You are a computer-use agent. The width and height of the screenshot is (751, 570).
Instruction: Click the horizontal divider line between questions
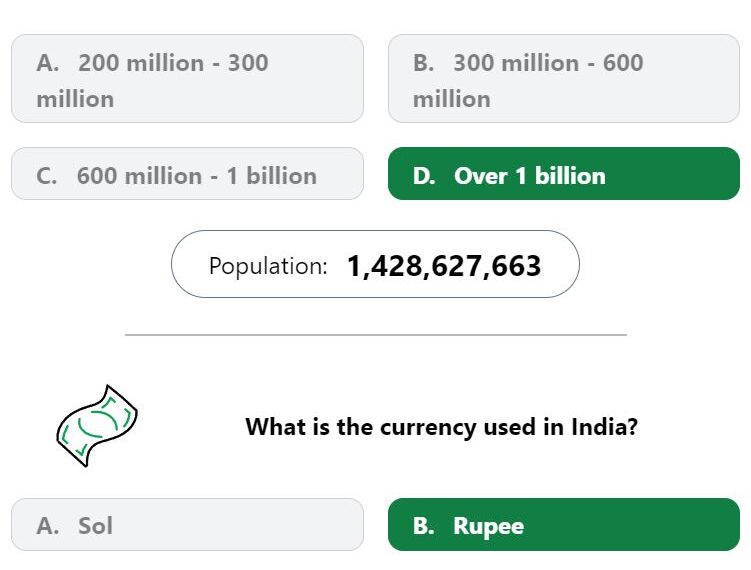[x=376, y=335]
